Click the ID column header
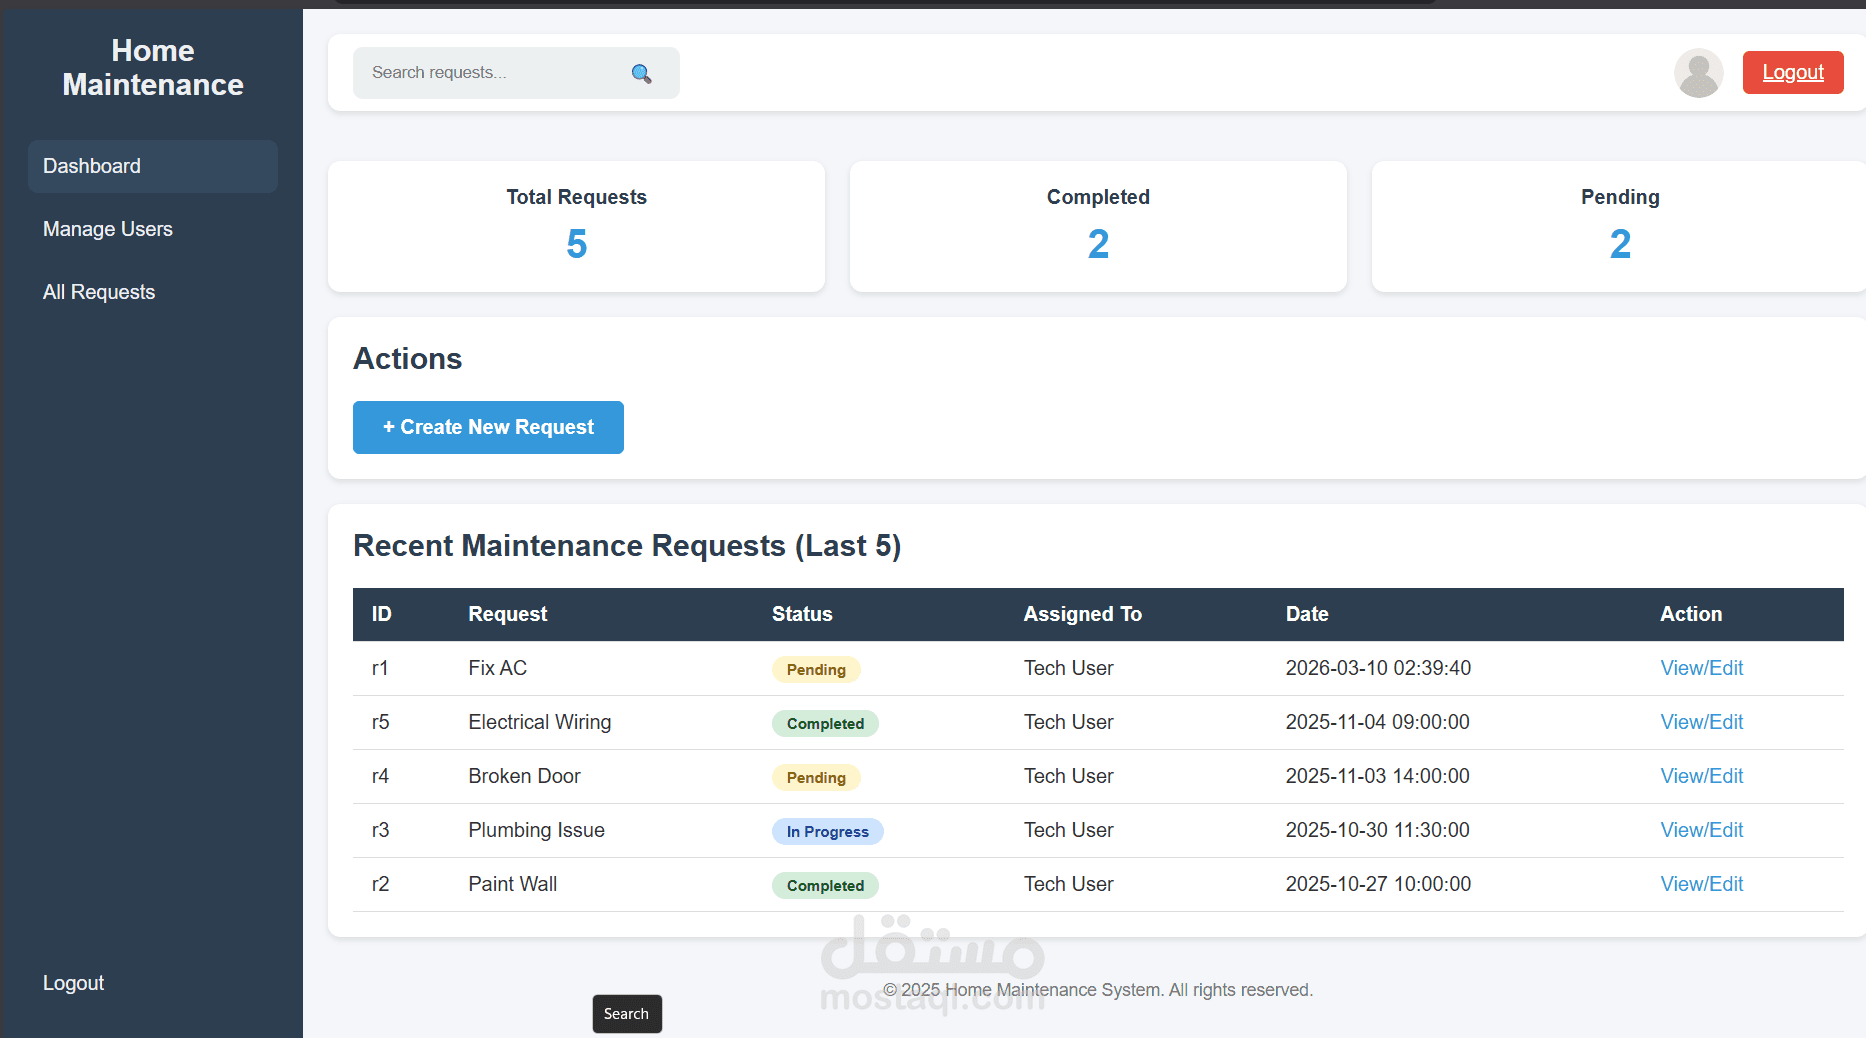The image size is (1866, 1038). (381, 614)
